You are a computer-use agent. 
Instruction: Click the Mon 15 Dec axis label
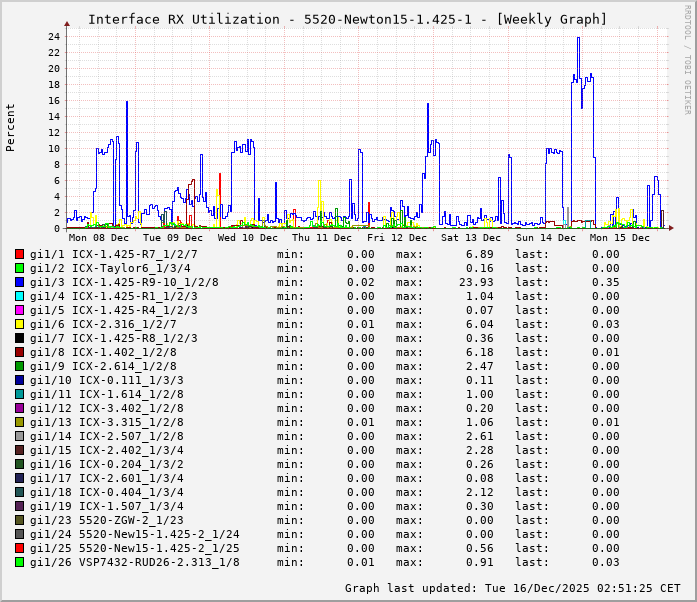click(x=620, y=238)
